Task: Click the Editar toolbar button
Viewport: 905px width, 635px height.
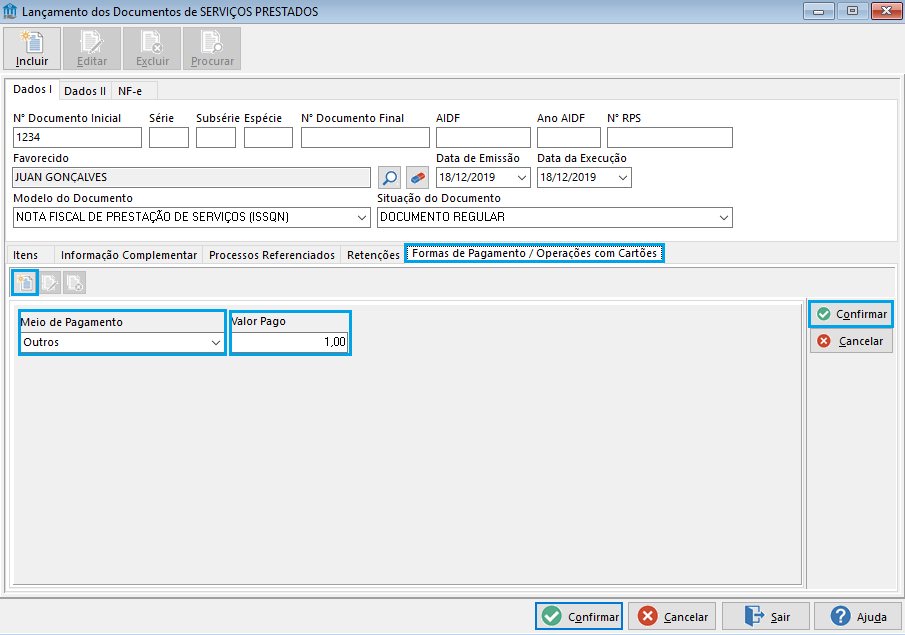Action: pos(92,48)
